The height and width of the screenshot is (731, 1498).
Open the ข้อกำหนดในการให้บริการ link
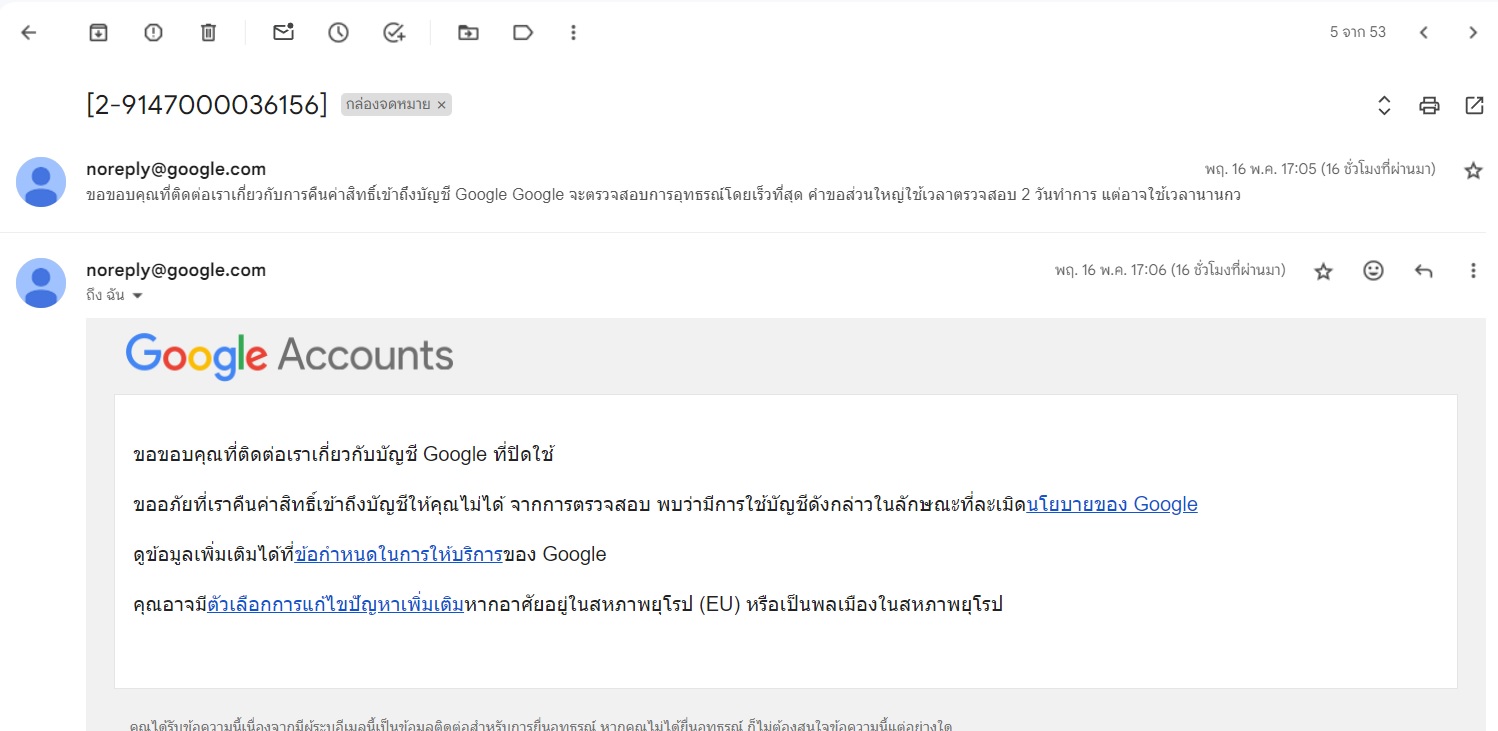pyautogui.click(x=399, y=554)
